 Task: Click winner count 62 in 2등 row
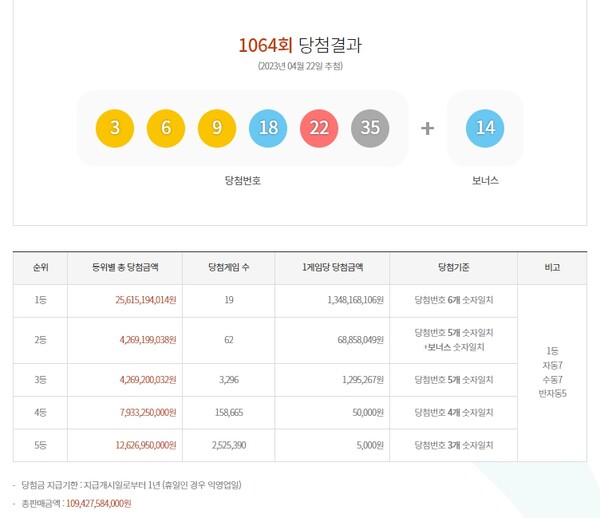pos(229,340)
